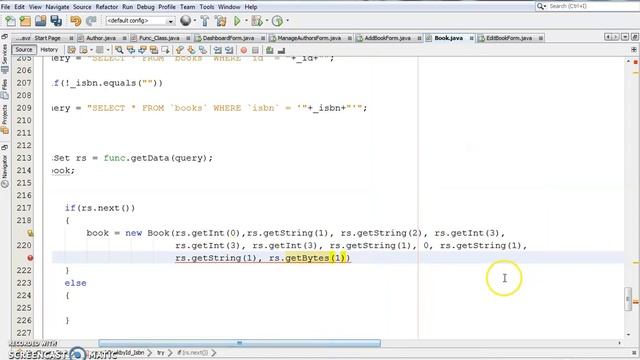Click the Shift Line Right icon
640x360 pixels.
(x=229, y=50)
